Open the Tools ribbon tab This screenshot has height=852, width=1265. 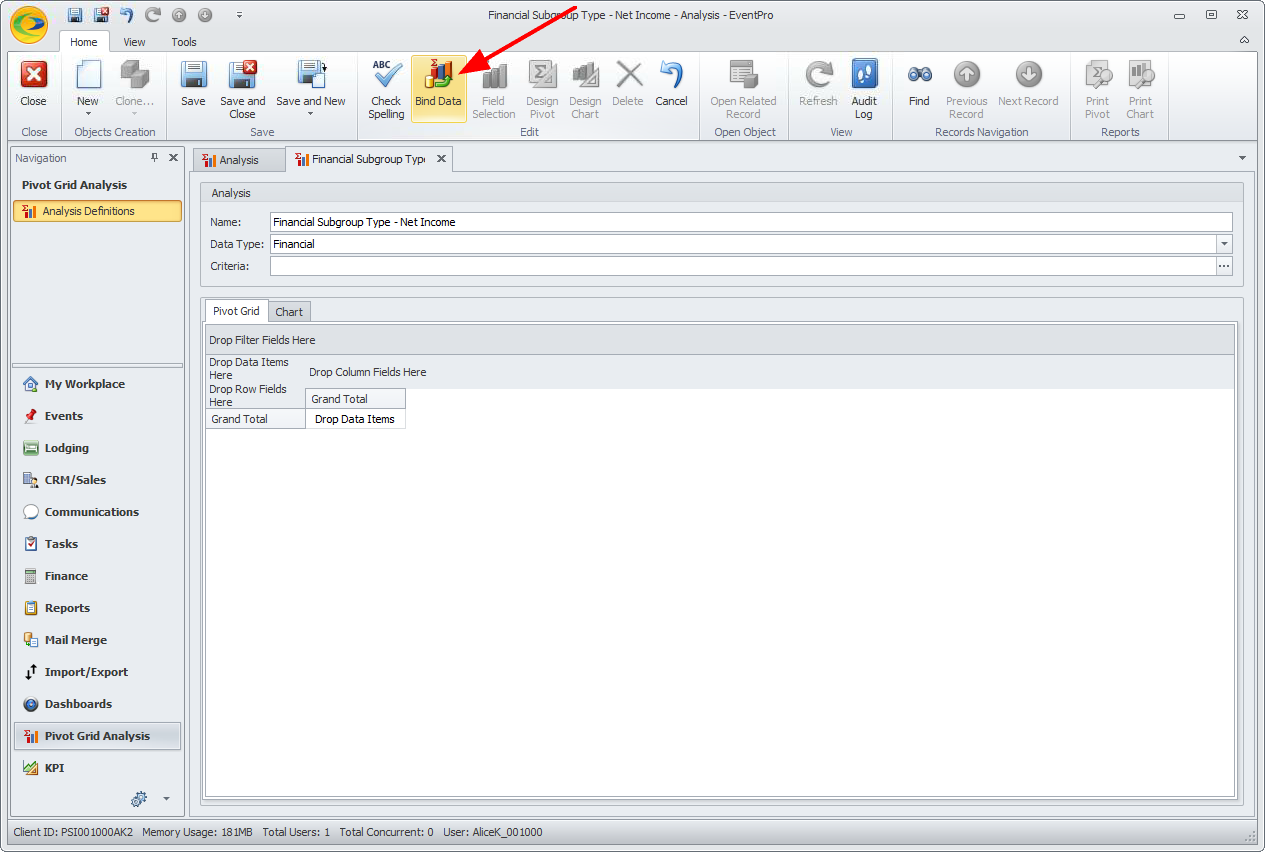(x=184, y=42)
